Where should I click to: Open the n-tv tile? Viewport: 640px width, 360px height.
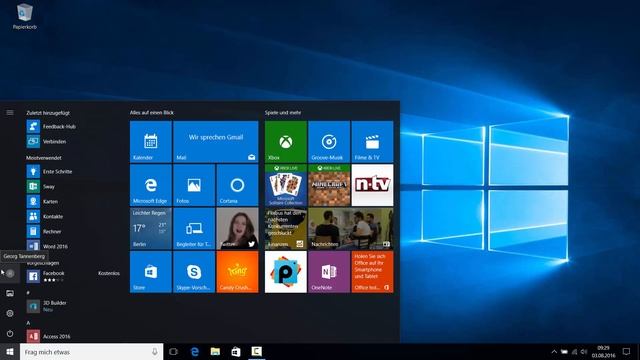(372, 185)
